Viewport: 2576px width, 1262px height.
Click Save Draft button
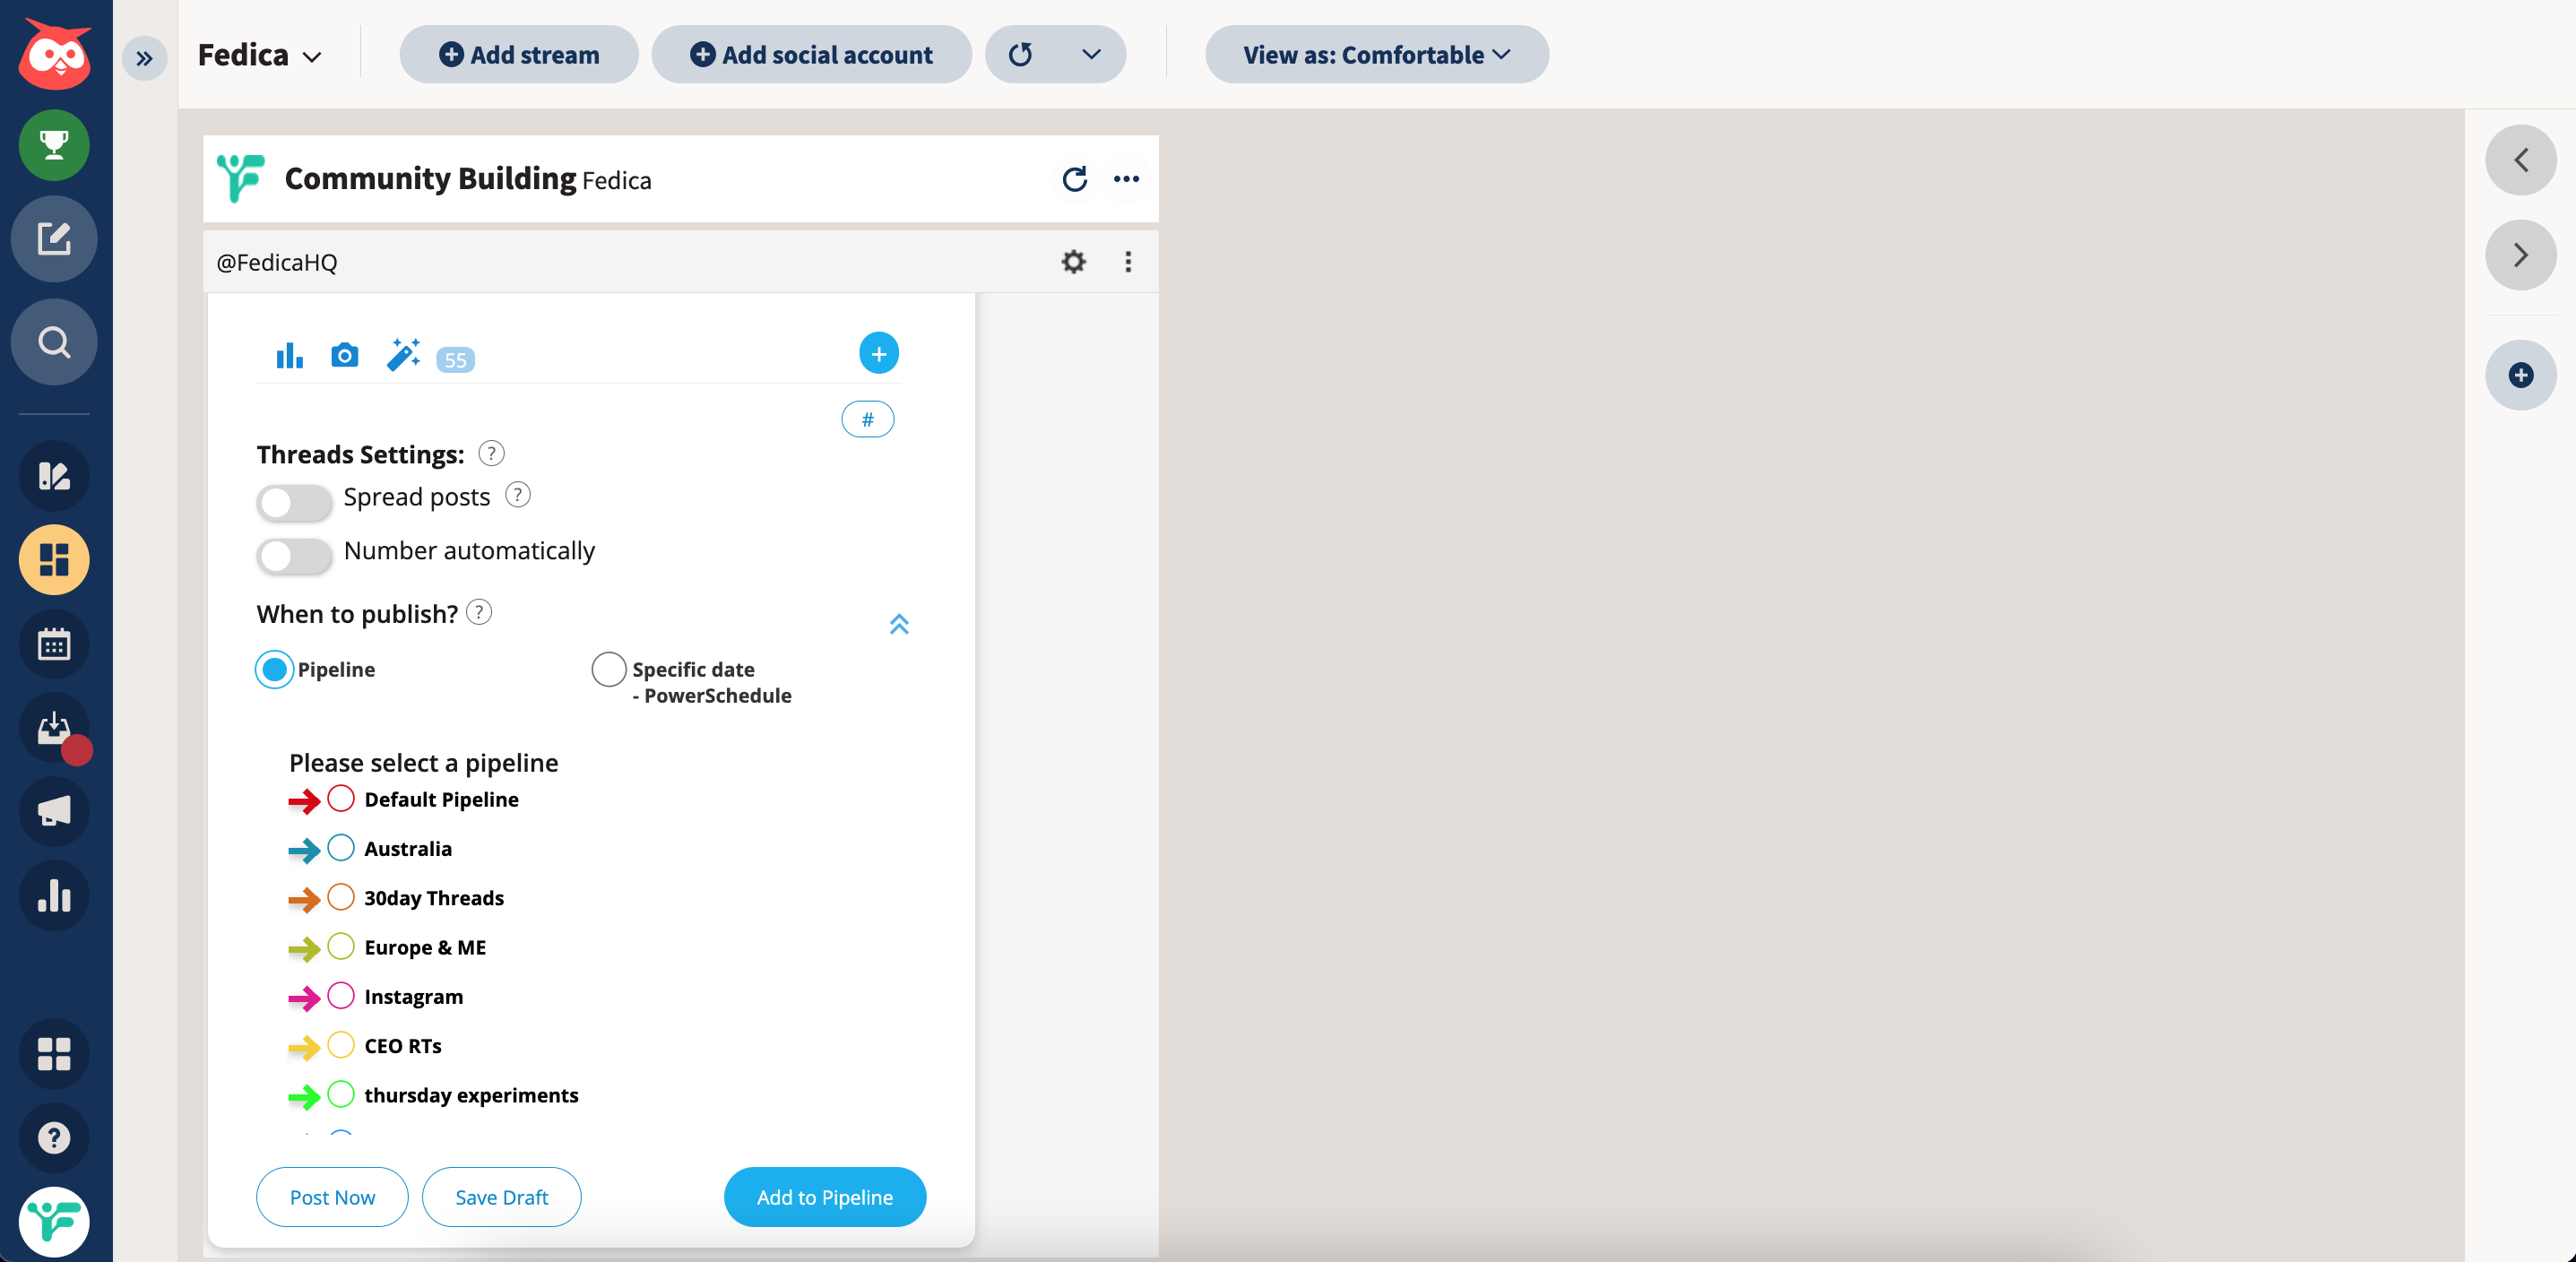[x=501, y=1196]
